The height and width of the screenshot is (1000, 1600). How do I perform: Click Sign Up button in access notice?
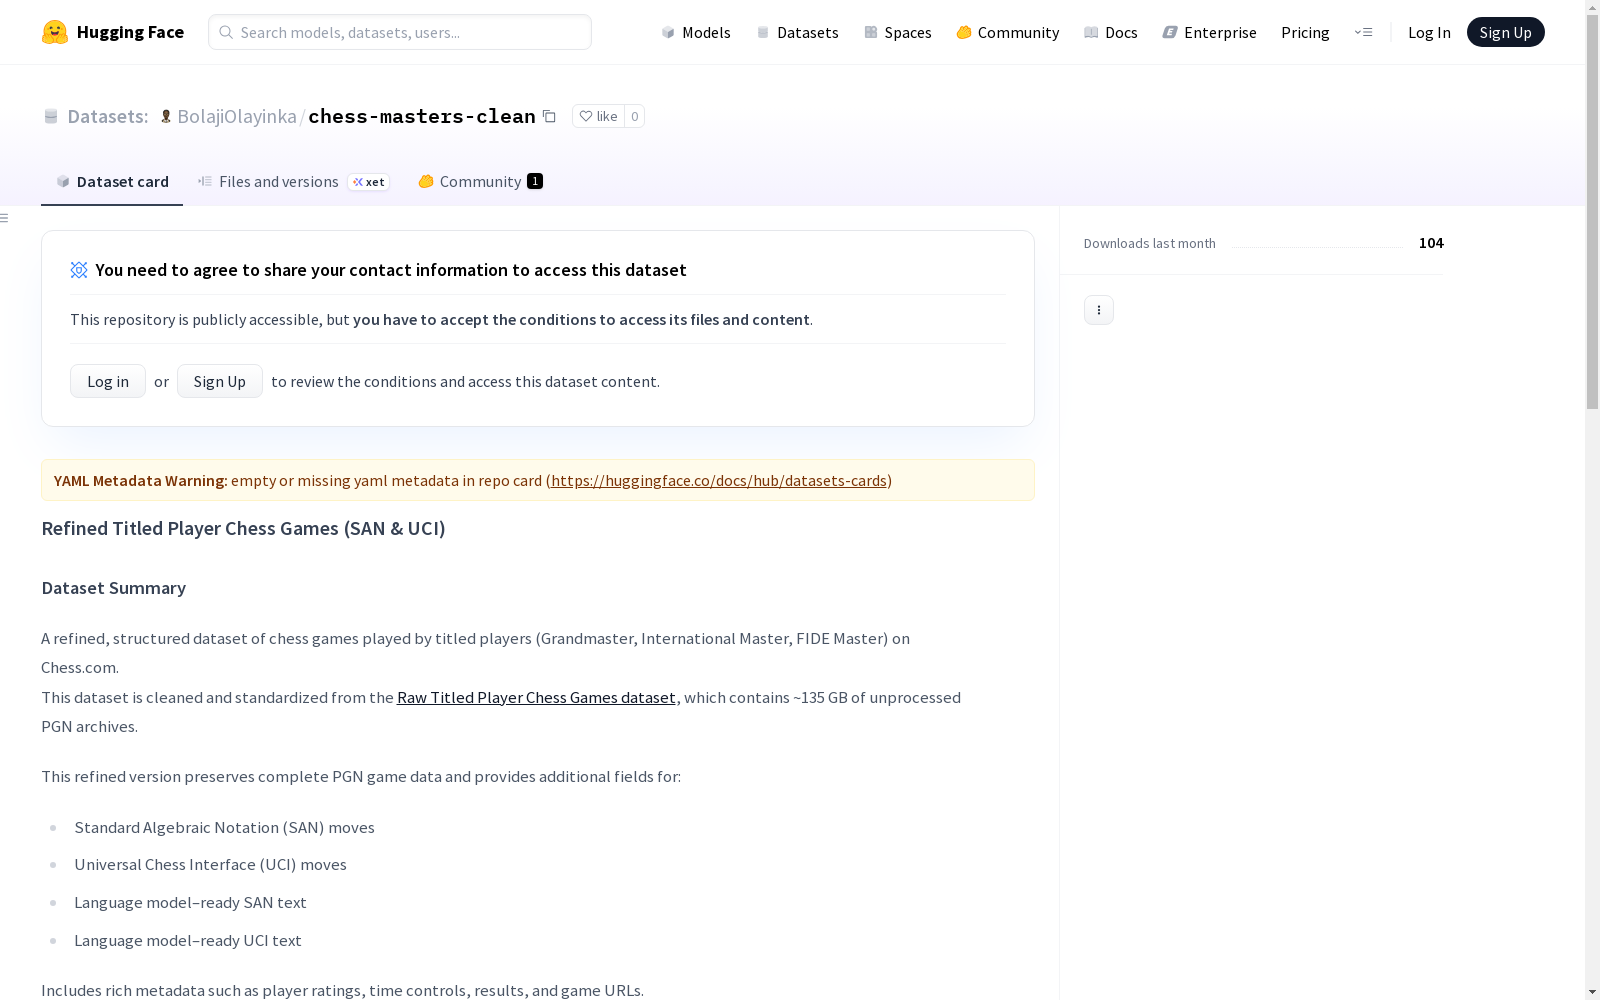(x=220, y=381)
